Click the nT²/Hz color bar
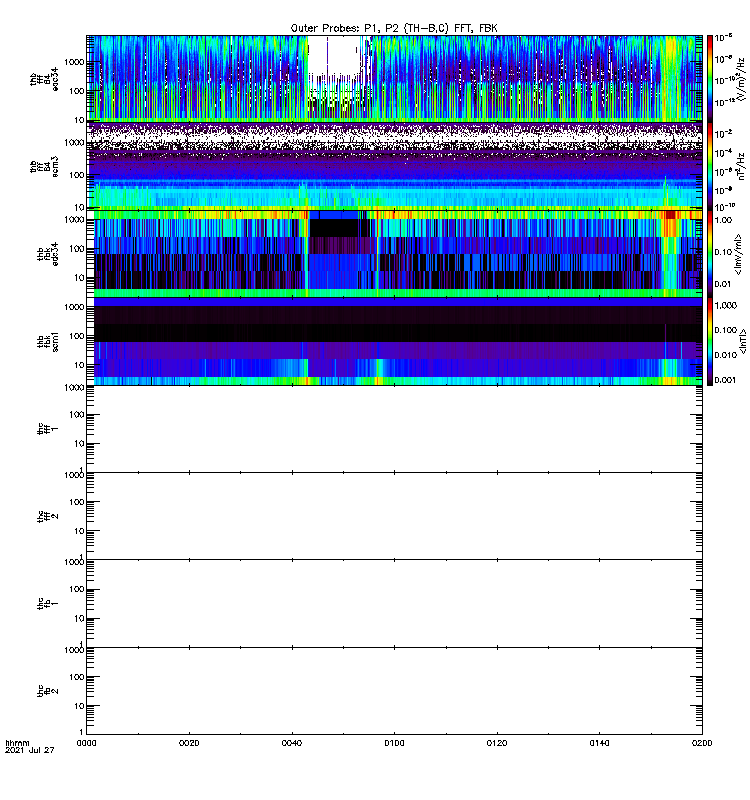Viewport: 750px width, 800px height. pyautogui.click(x=710, y=166)
